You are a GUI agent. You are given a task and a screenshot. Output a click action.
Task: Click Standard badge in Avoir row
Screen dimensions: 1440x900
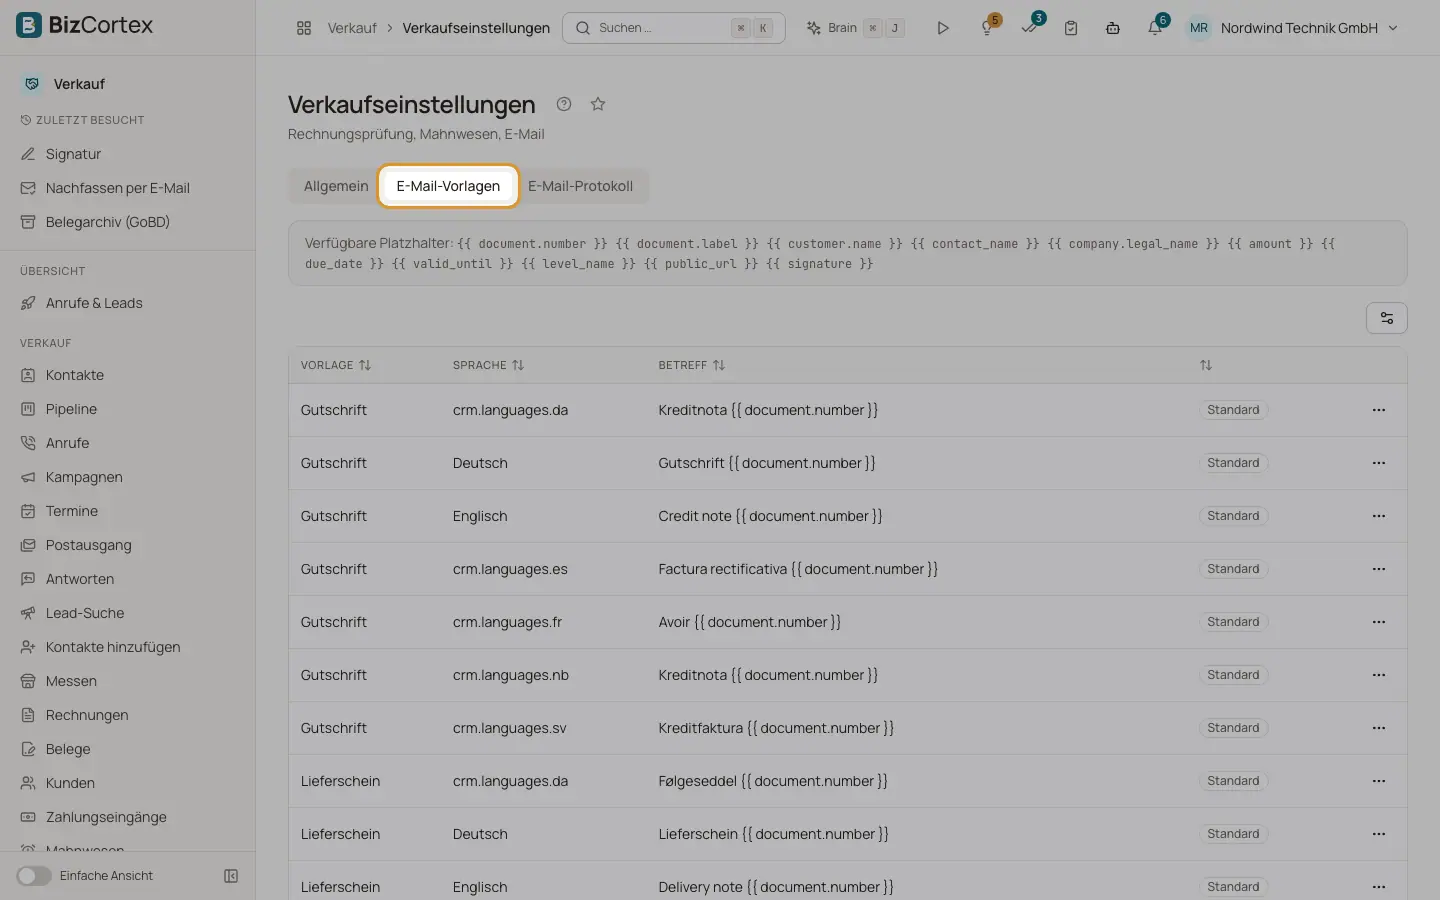(1233, 622)
